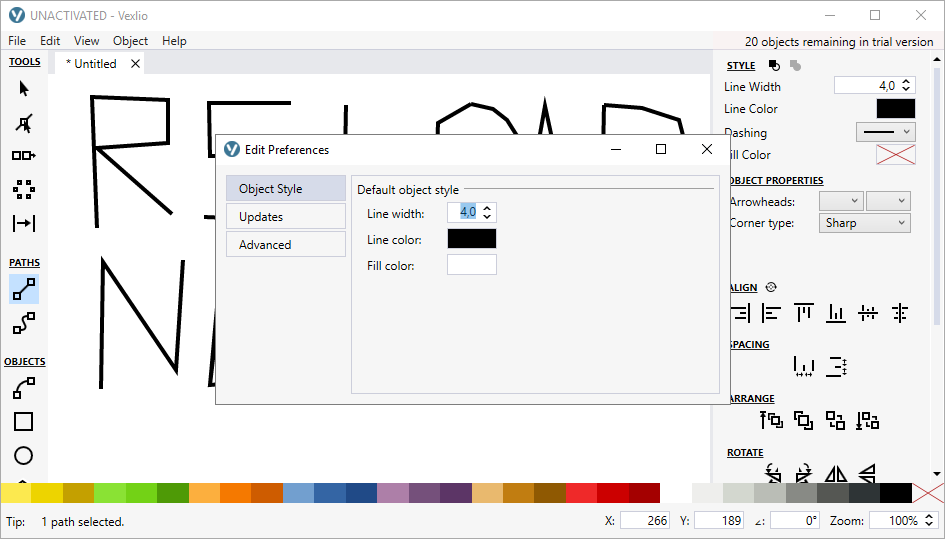Open the Help menu
This screenshot has height=539, width=945.
tap(174, 40)
